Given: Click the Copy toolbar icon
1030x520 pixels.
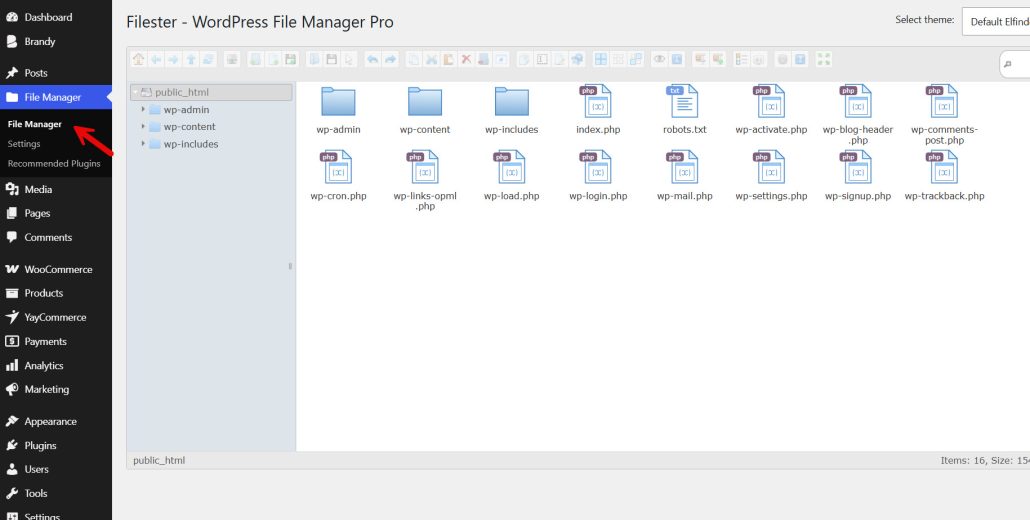Looking at the screenshot, I should 413,59.
